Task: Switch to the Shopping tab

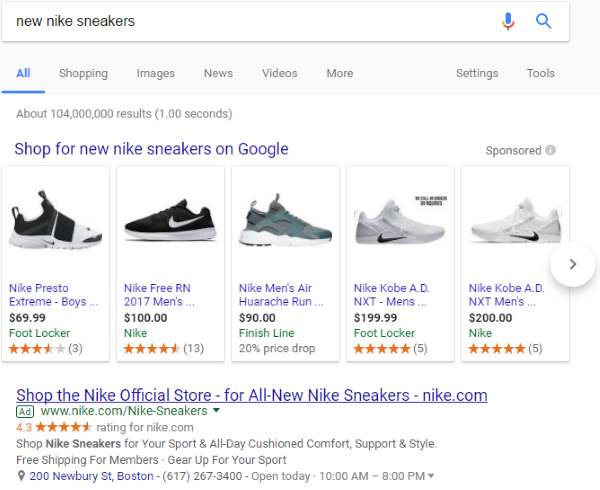Action: tap(83, 73)
